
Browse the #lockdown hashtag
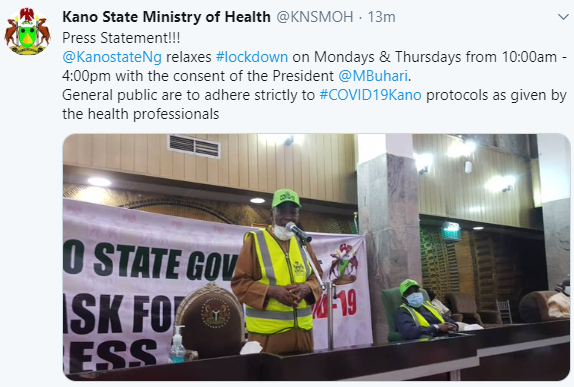point(252,57)
